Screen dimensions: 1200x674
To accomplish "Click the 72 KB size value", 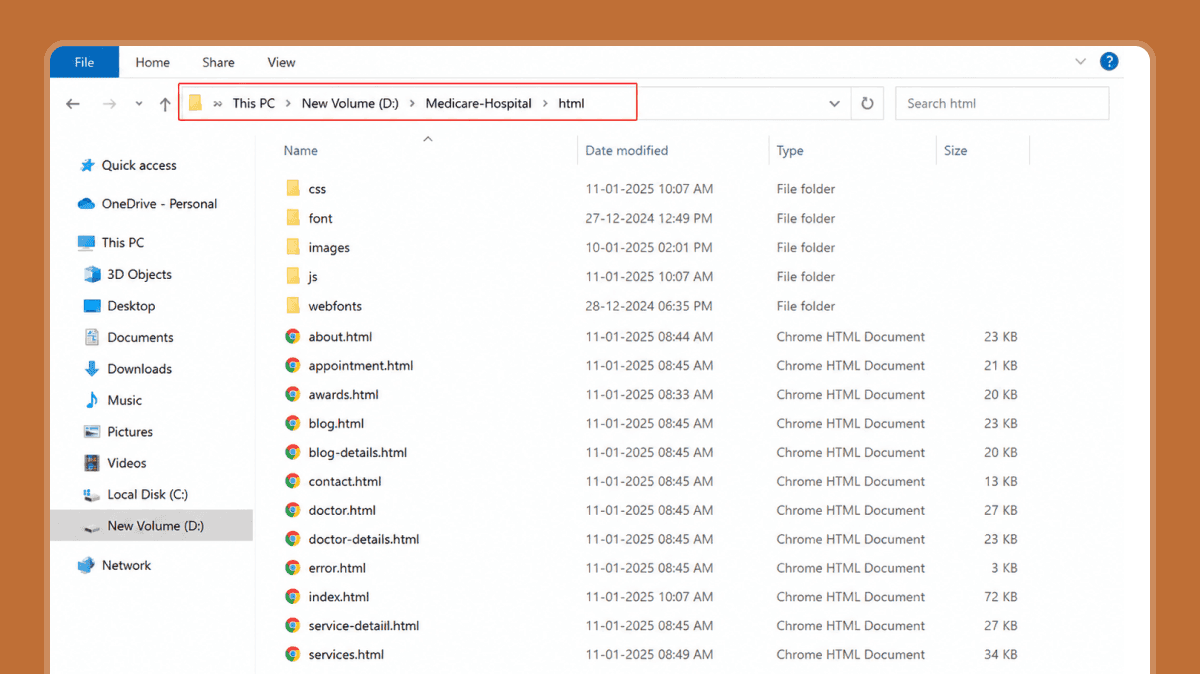I will click(1001, 597).
